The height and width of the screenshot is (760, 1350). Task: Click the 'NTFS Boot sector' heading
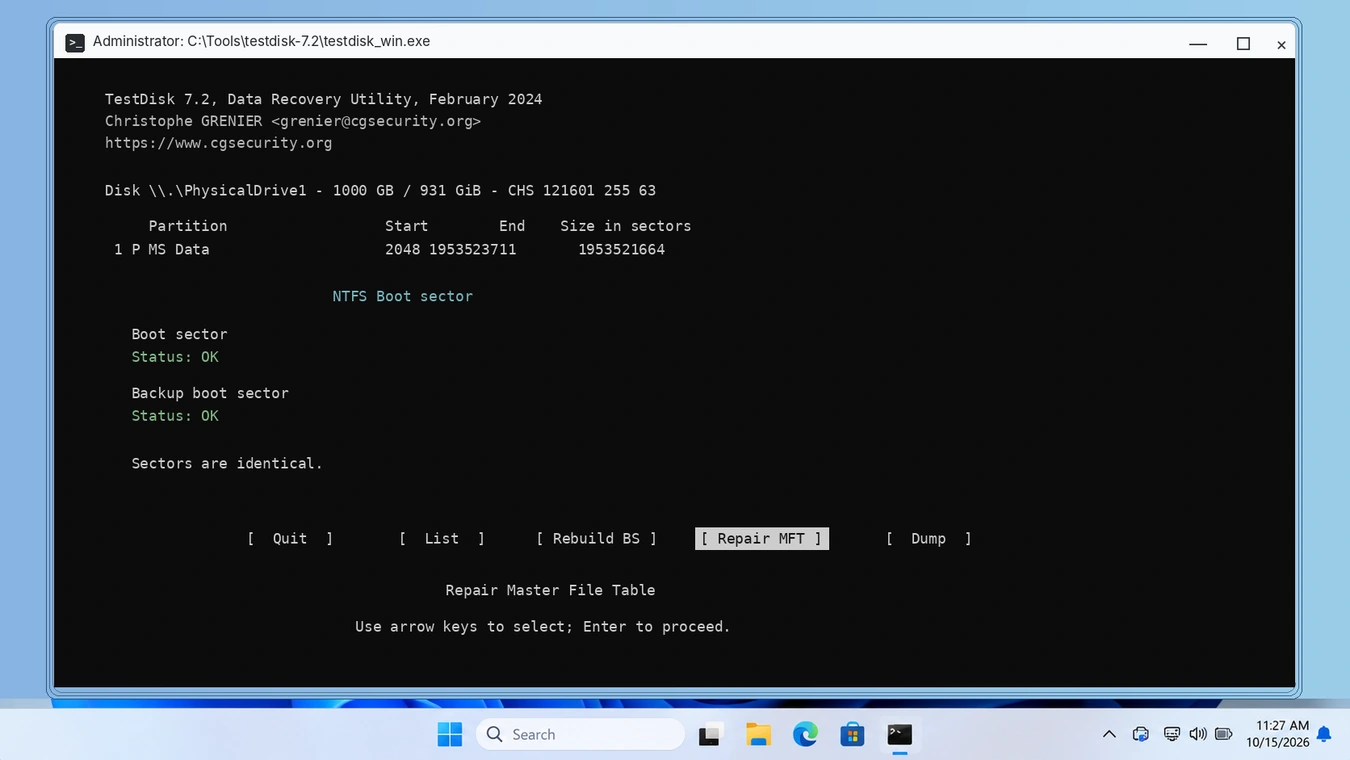tap(403, 296)
